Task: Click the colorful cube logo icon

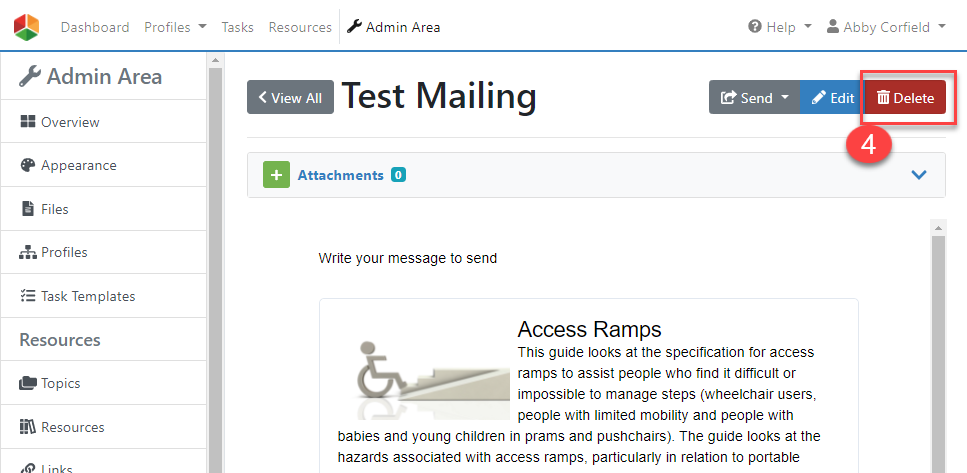Action: click(x=27, y=27)
